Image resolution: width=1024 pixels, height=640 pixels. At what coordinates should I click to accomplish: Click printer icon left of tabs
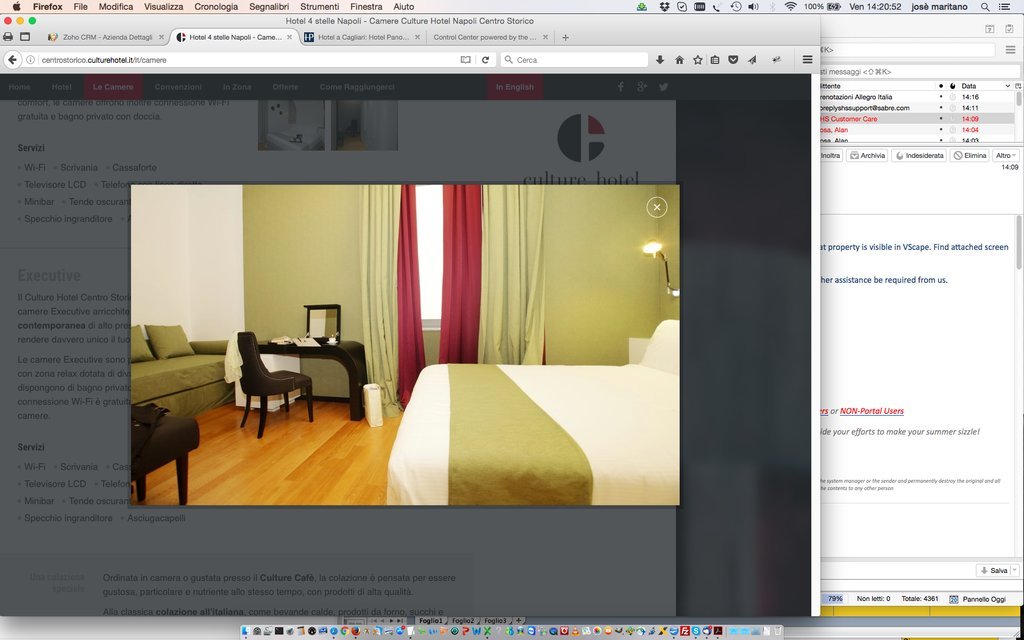click(8, 37)
